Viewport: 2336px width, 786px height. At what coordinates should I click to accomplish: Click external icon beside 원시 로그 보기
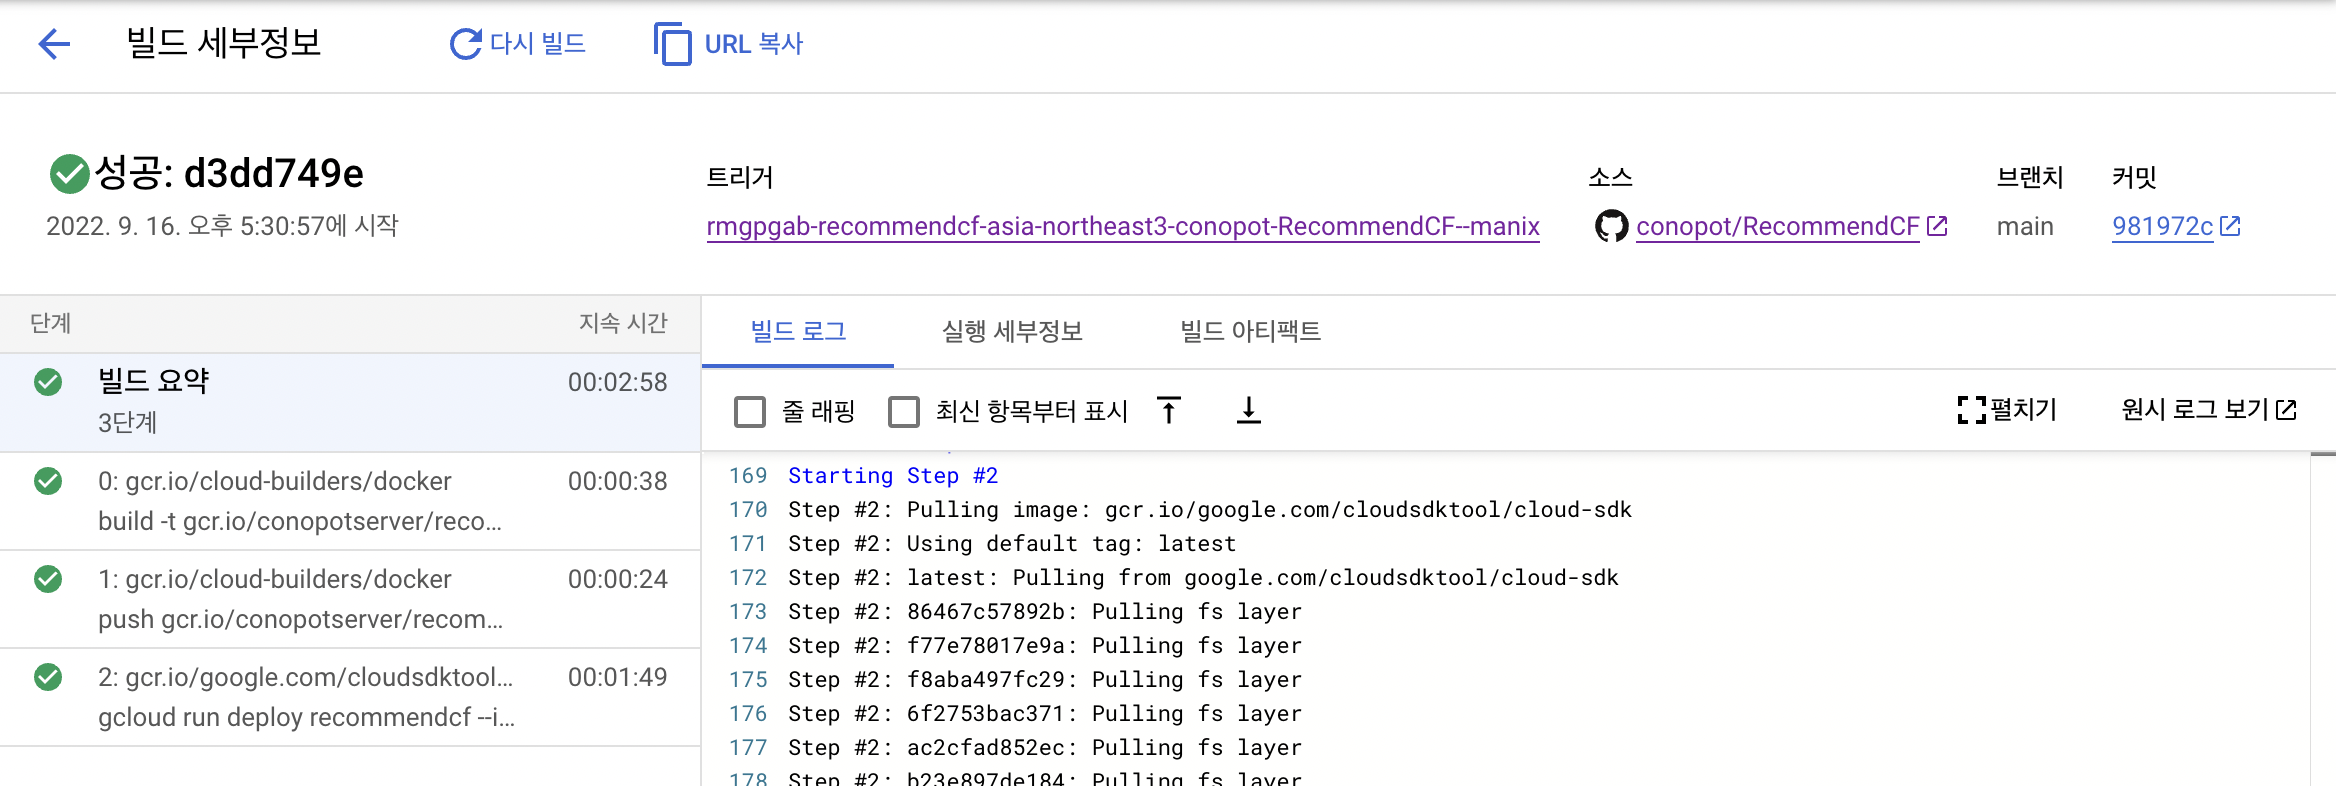[2286, 410]
